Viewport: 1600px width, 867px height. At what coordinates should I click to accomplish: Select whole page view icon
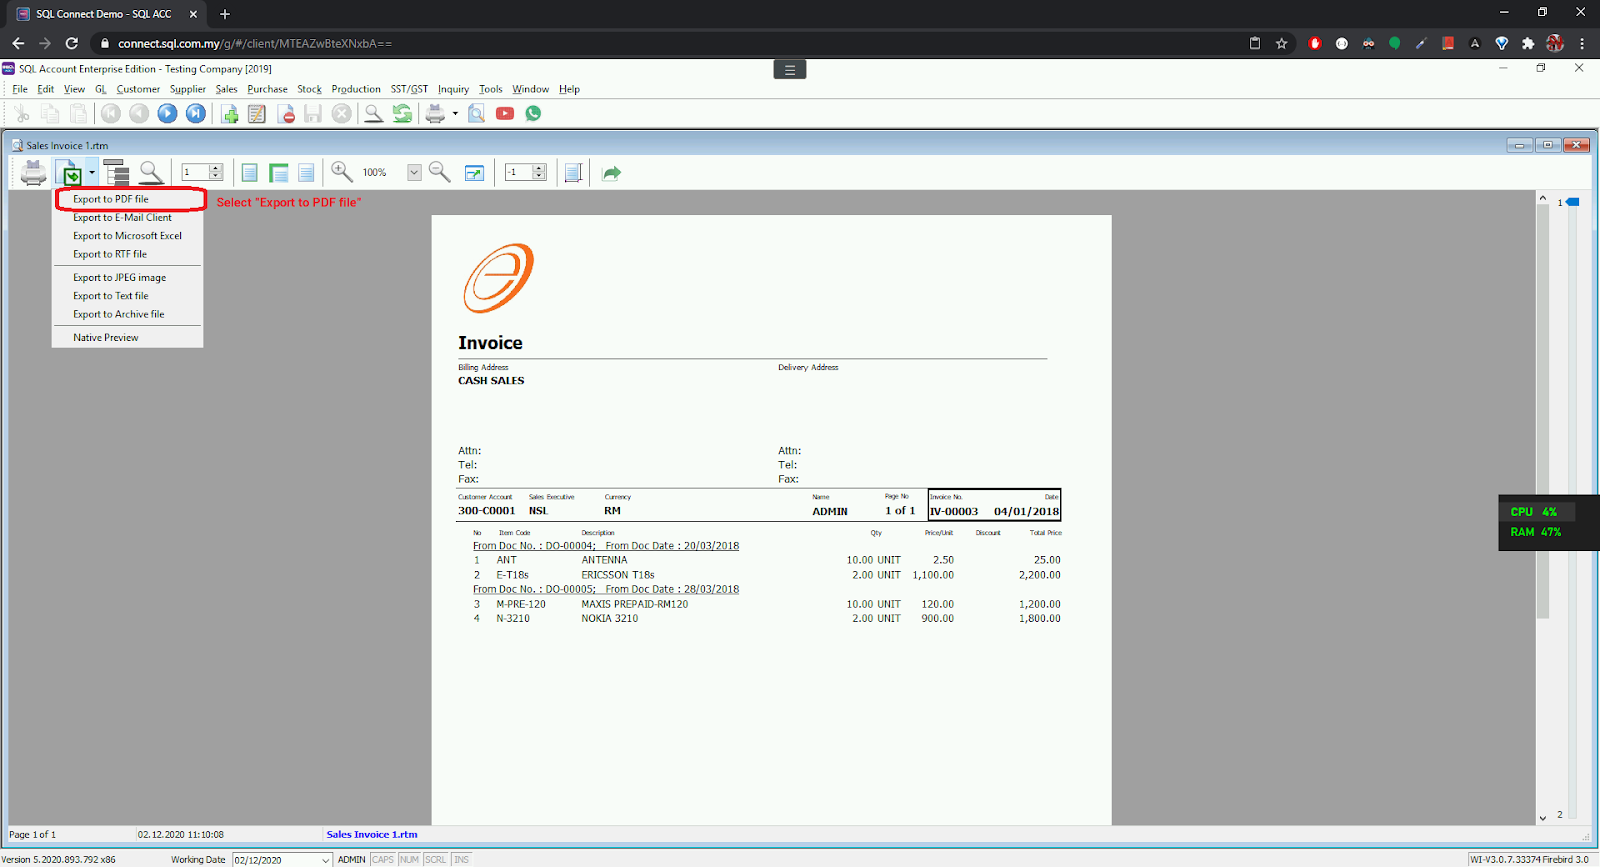coord(250,173)
